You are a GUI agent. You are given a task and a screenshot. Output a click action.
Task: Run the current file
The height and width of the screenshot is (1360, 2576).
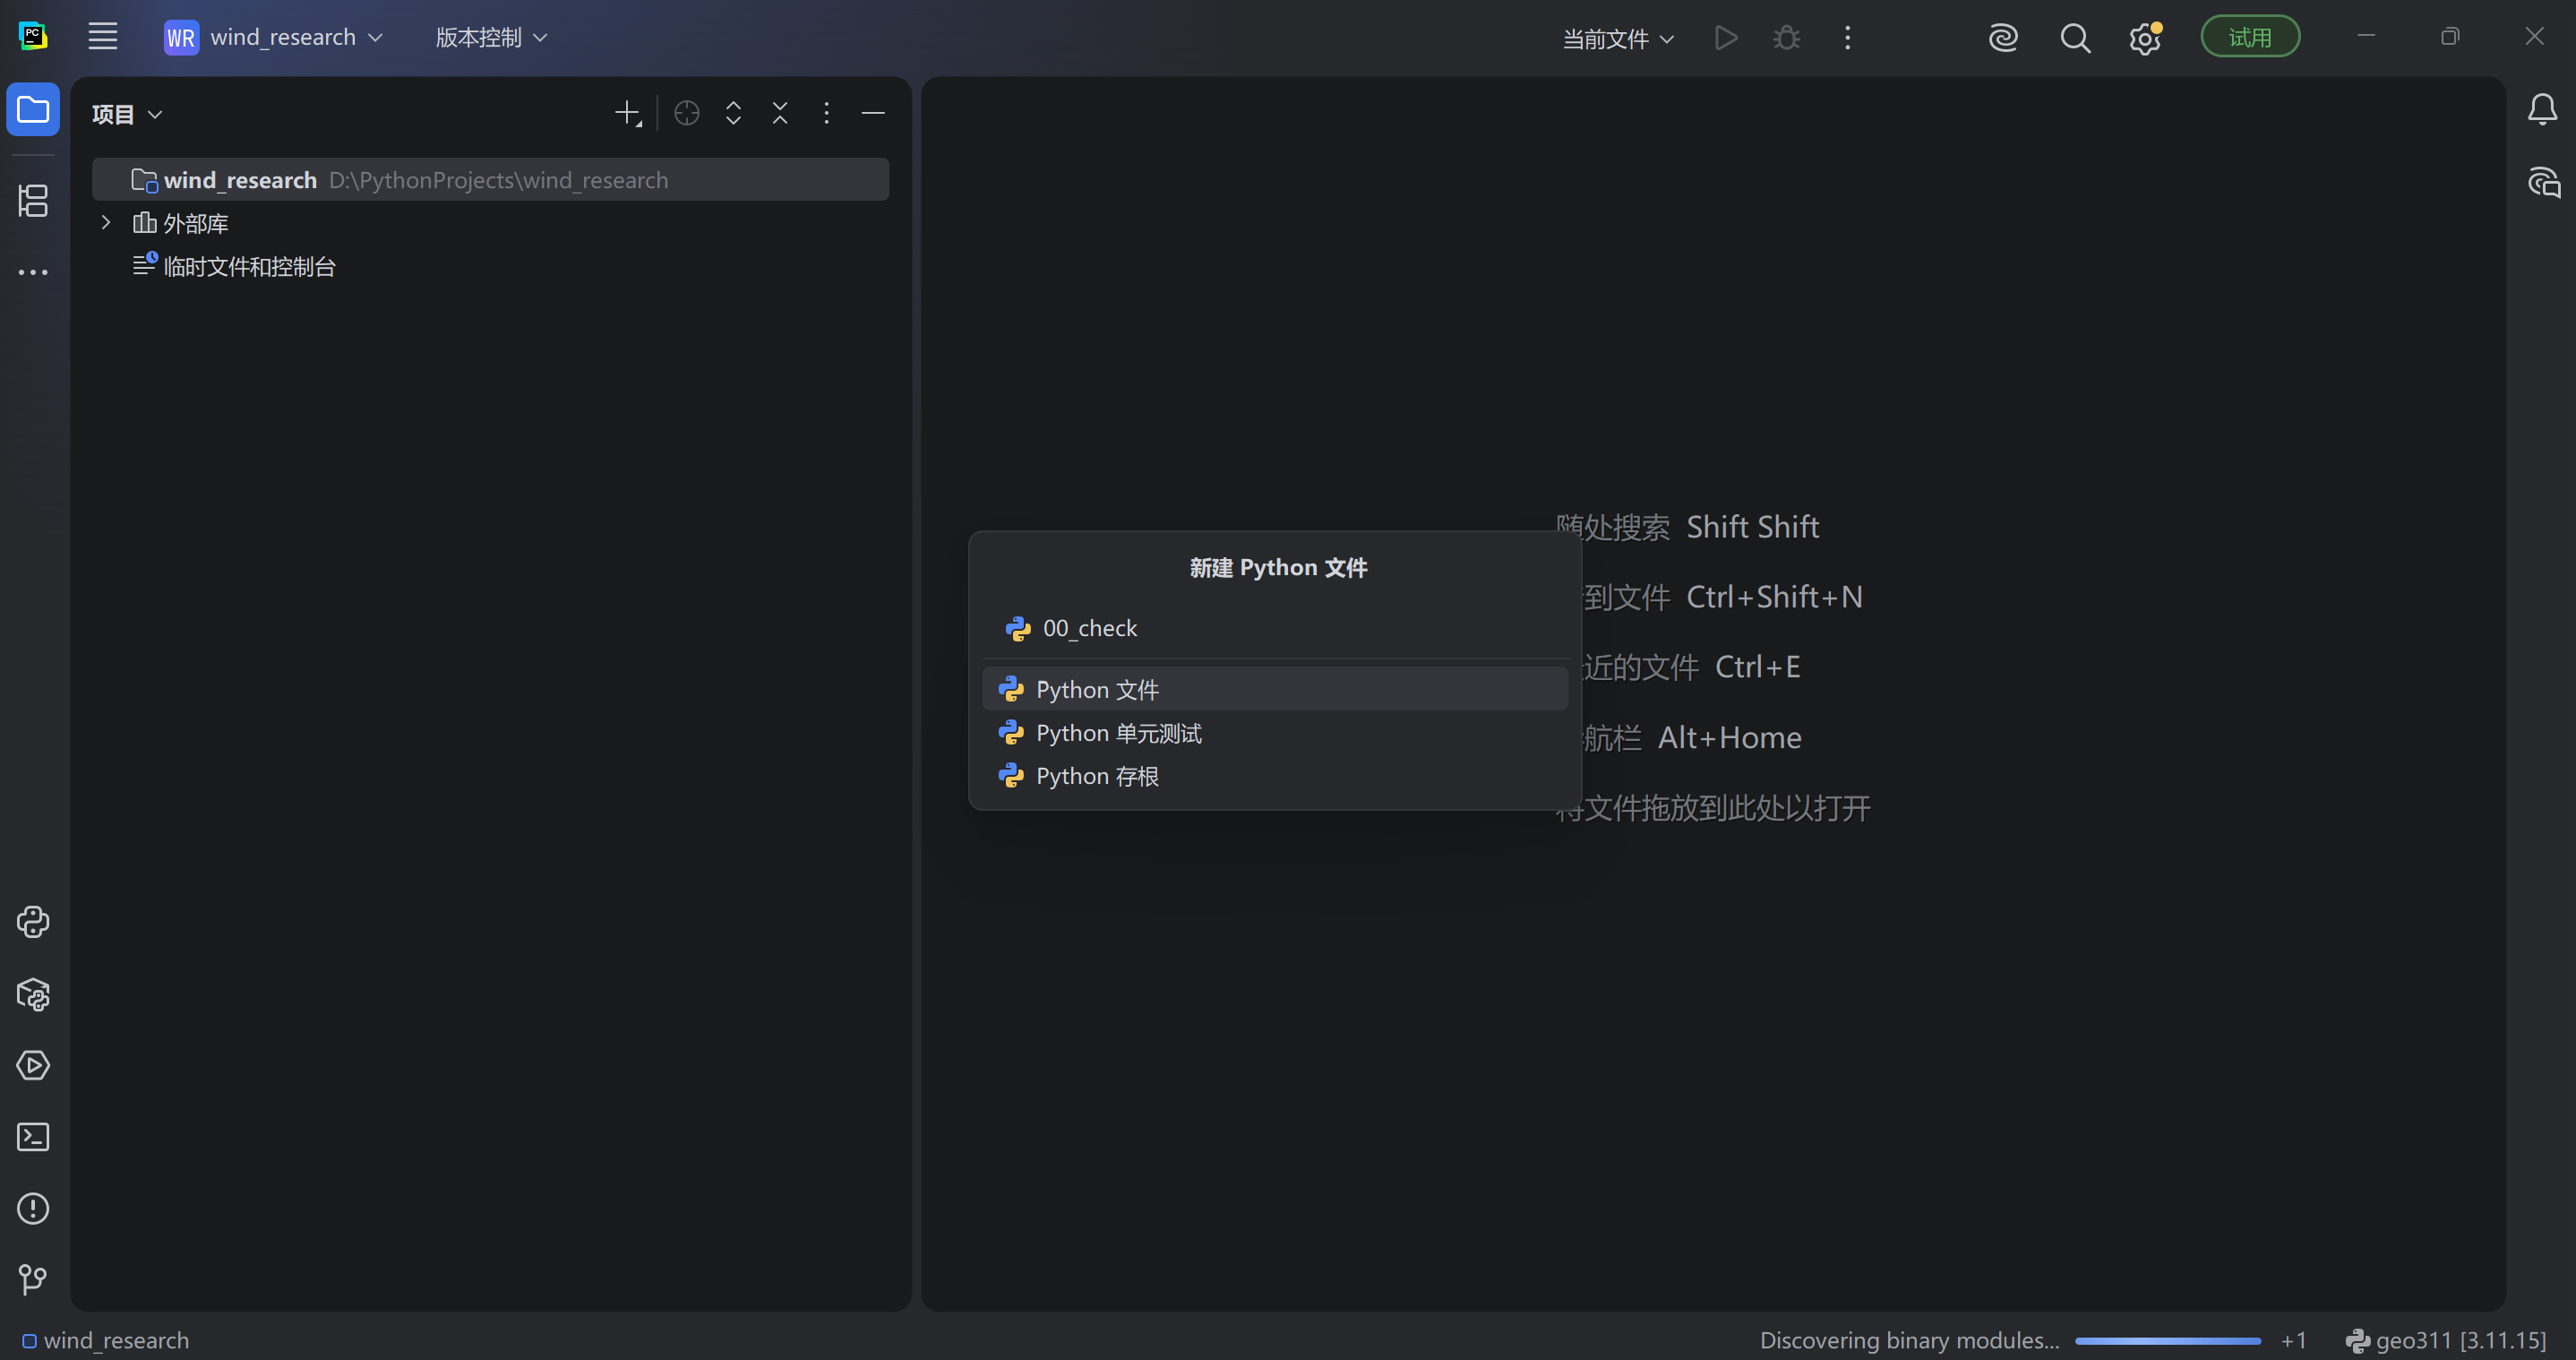[x=1725, y=38]
